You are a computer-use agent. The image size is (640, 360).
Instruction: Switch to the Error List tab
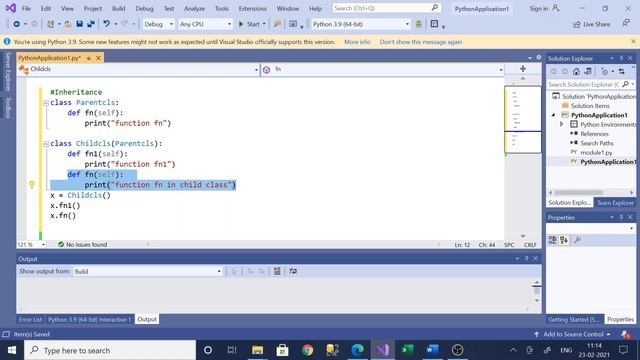[x=30, y=319]
